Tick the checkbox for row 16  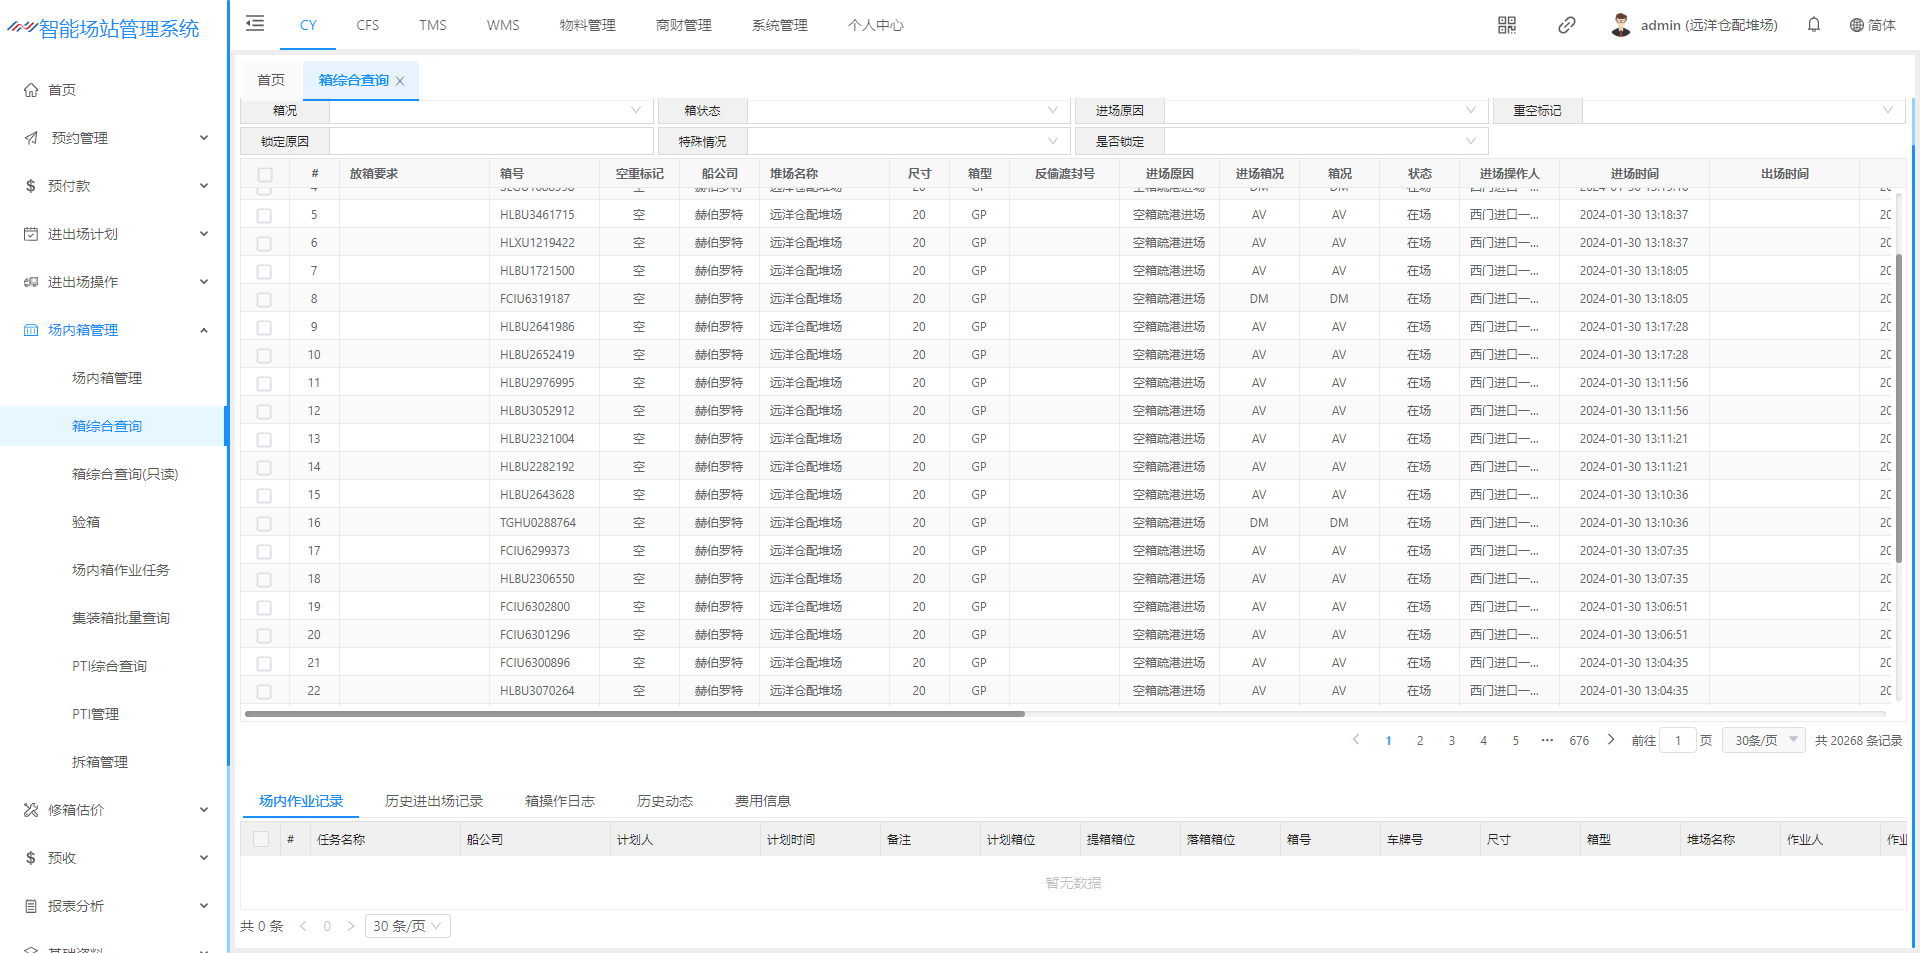tap(264, 523)
